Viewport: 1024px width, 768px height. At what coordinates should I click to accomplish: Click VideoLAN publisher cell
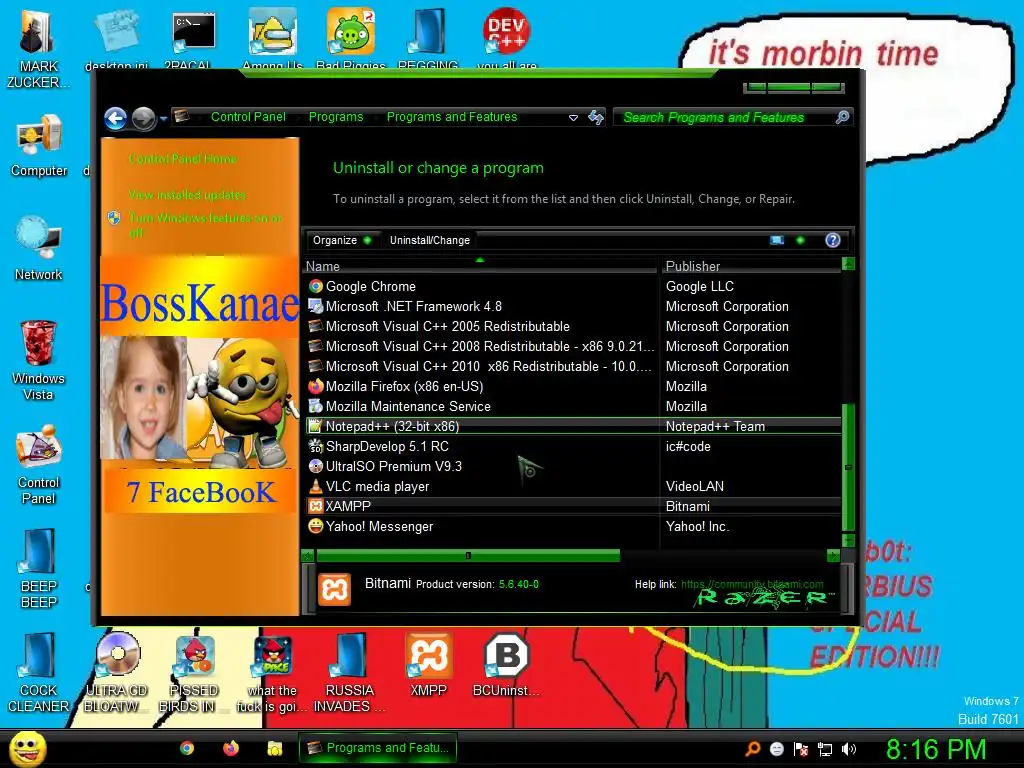pos(694,487)
